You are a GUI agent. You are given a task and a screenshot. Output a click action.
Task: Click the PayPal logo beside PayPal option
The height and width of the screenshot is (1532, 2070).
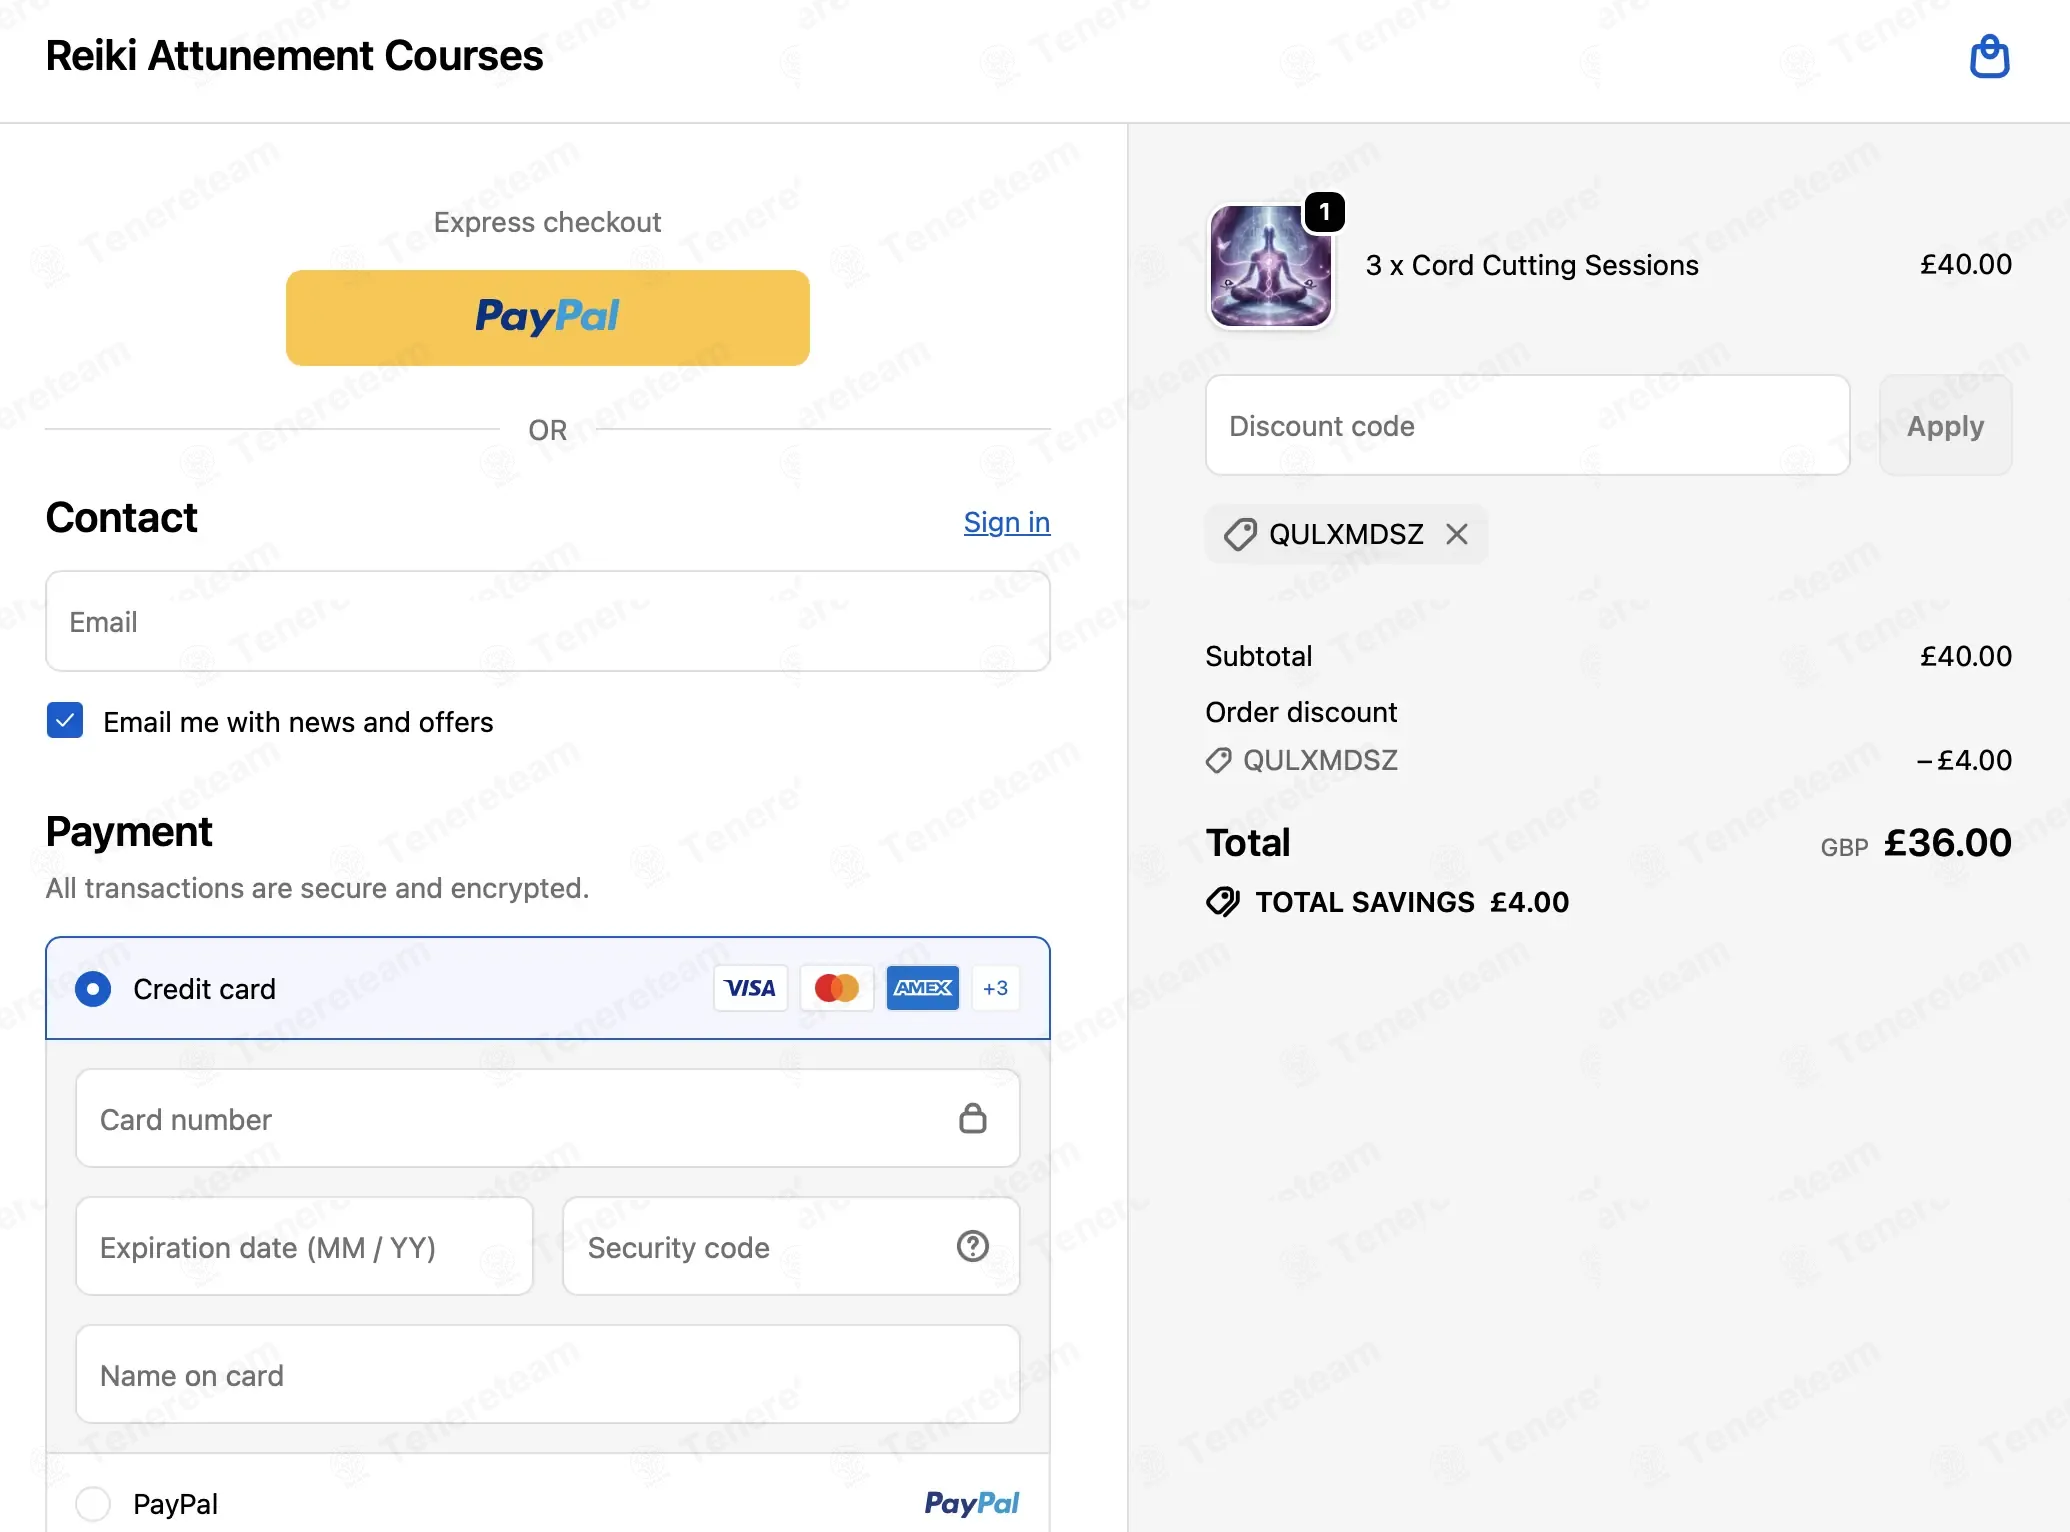(x=971, y=1503)
